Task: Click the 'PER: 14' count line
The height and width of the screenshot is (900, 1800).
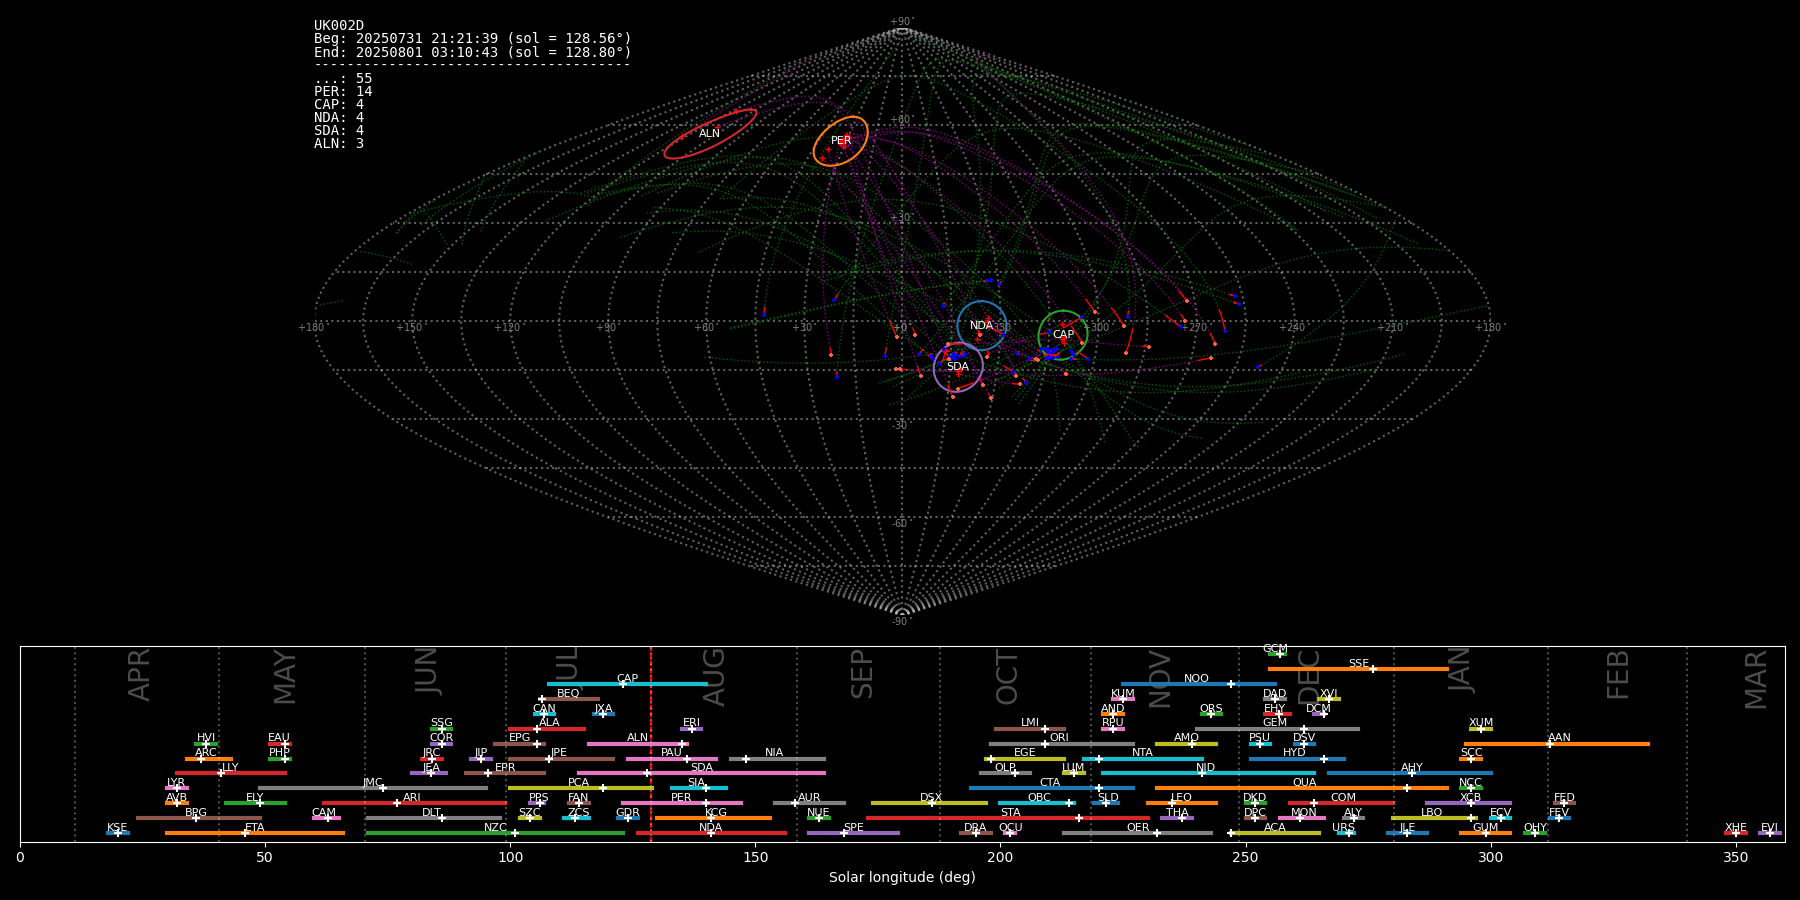Action: (343, 91)
